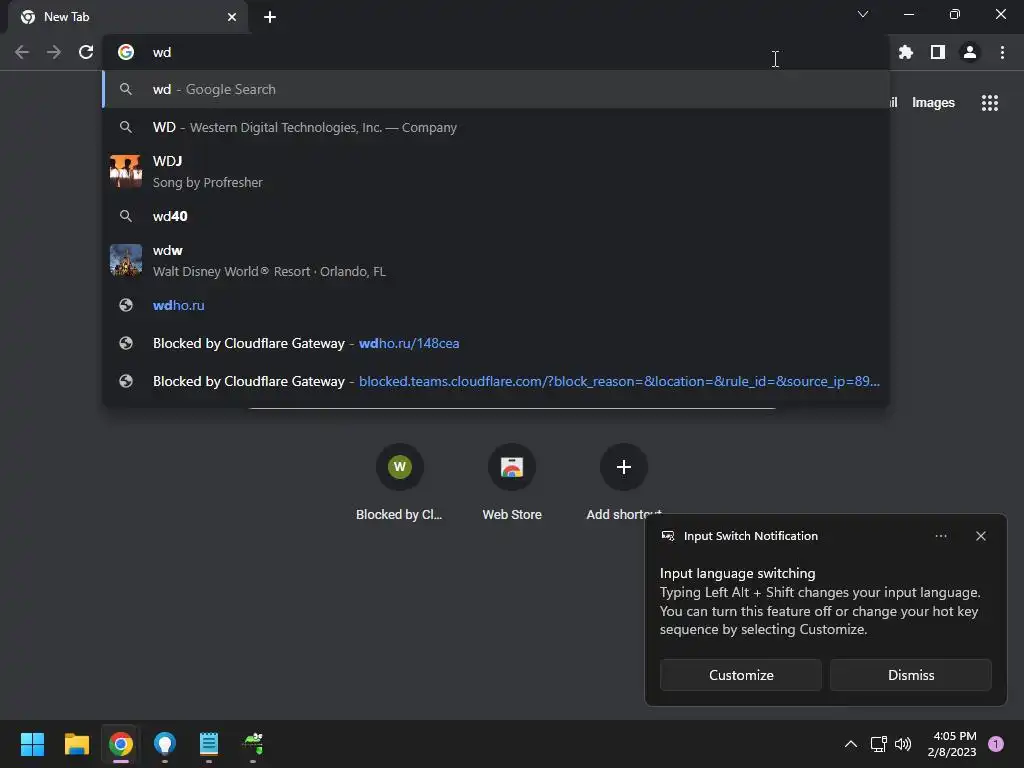The height and width of the screenshot is (768, 1024).
Task: Open 'Blocked by Cl...' shortcut tile
Action: click(399, 483)
